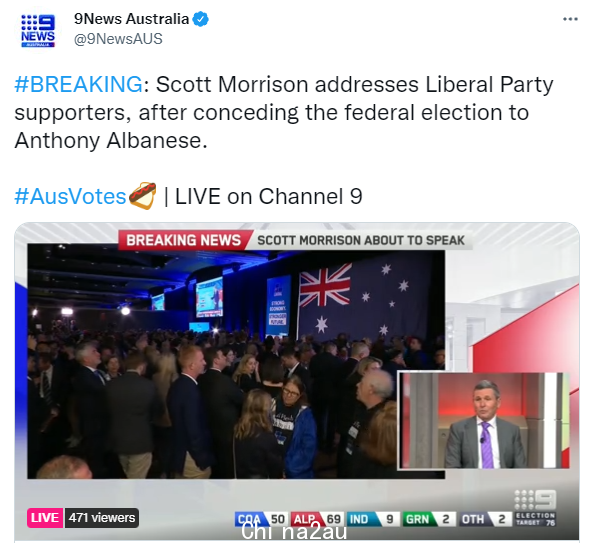Open the 9News Australia profile avatar

[38, 31]
